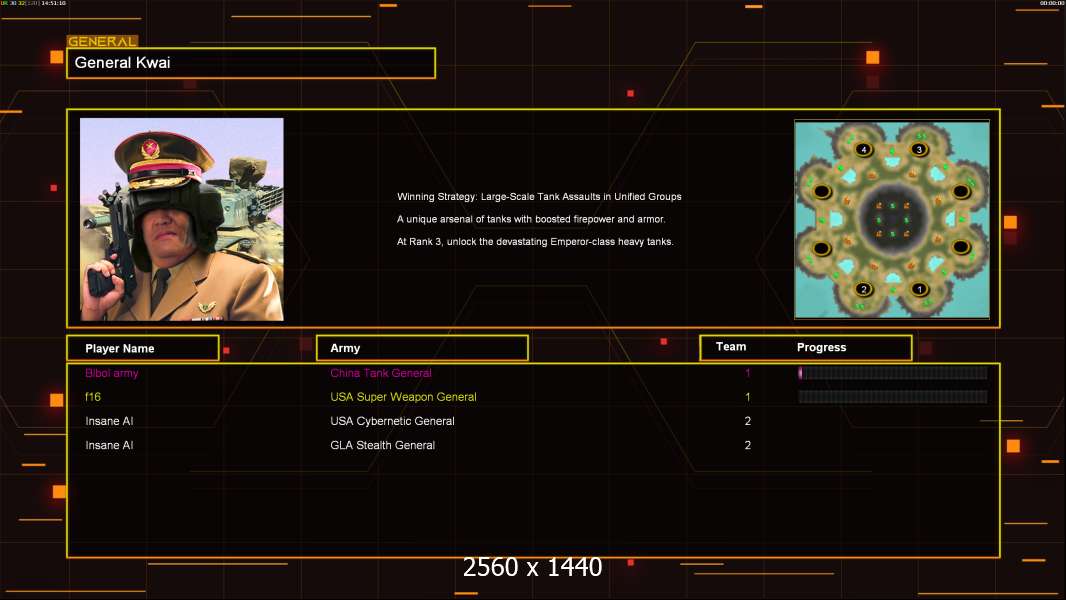1066x600 pixels.
Task: Select start position 1 on the map
Action: pyautogui.click(x=919, y=289)
